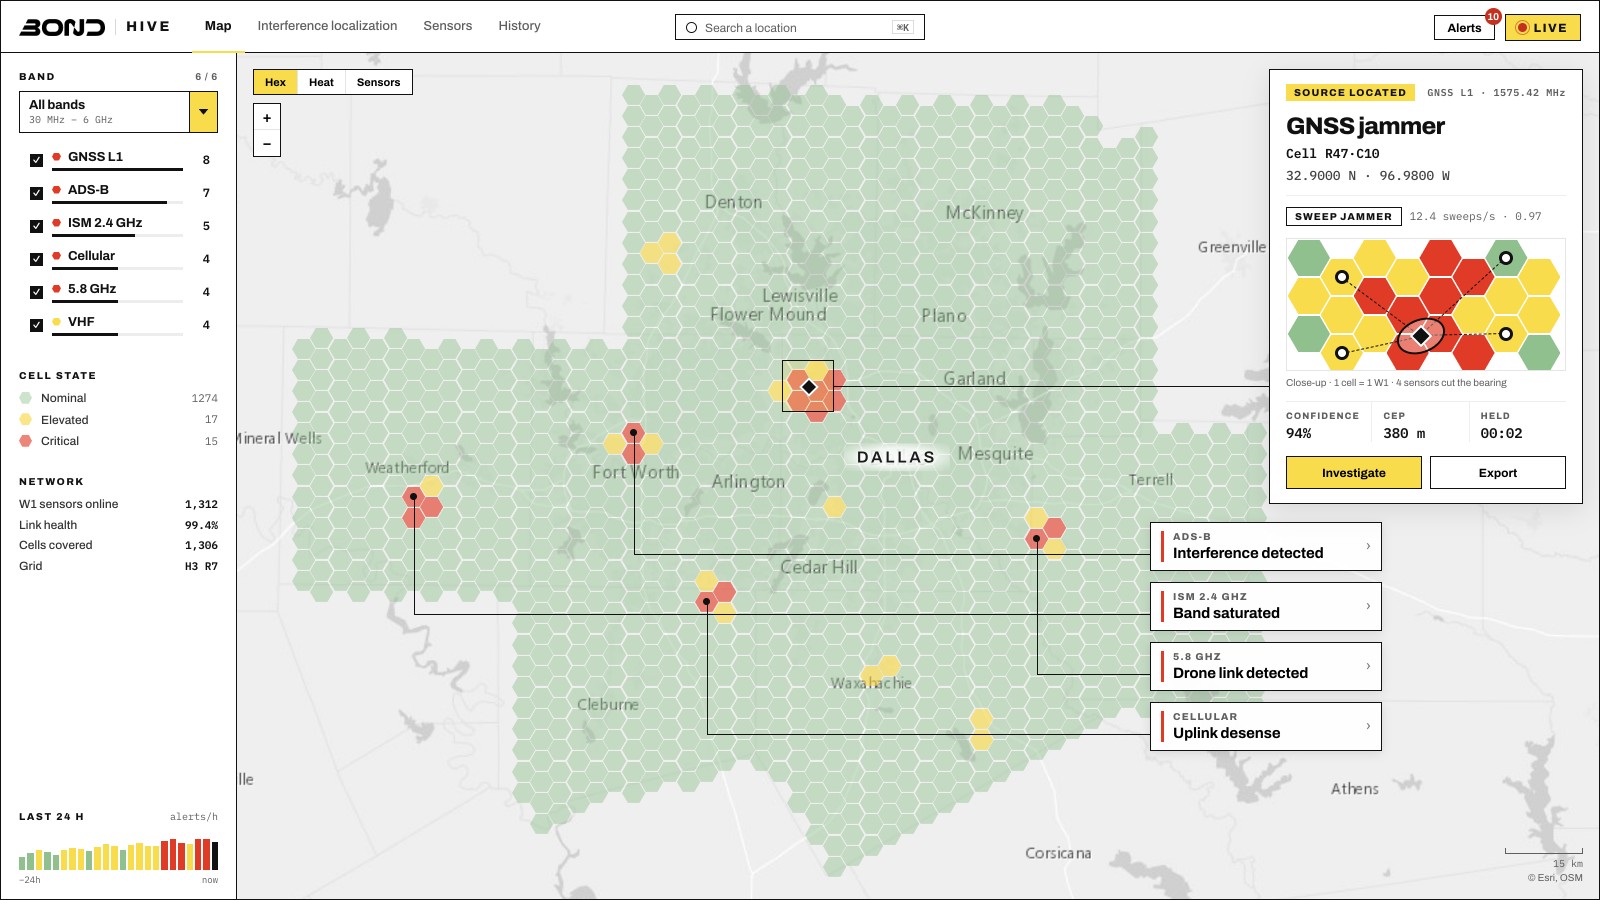1600x900 pixels.
Task: Toggle the VHF band checkbox
Action: pyautogui.click(x=36, y=325)
